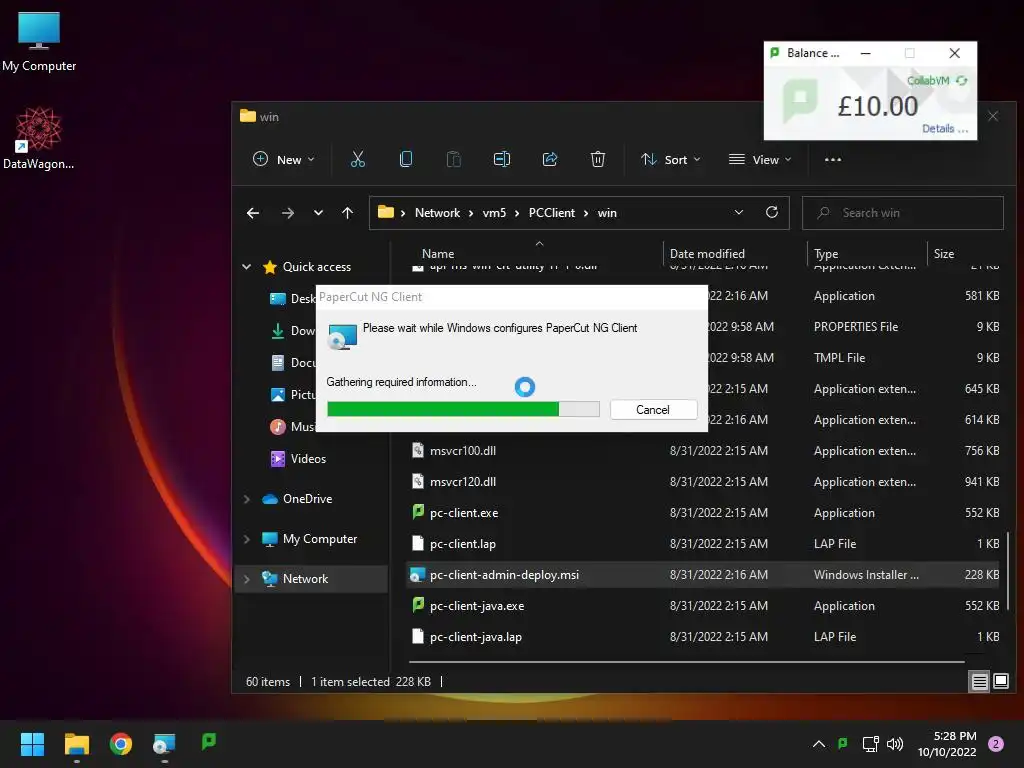This screenshot has width=1024, height=768.
Task: Switch to large thumbnails view icon
Action: coord(1000,681)
